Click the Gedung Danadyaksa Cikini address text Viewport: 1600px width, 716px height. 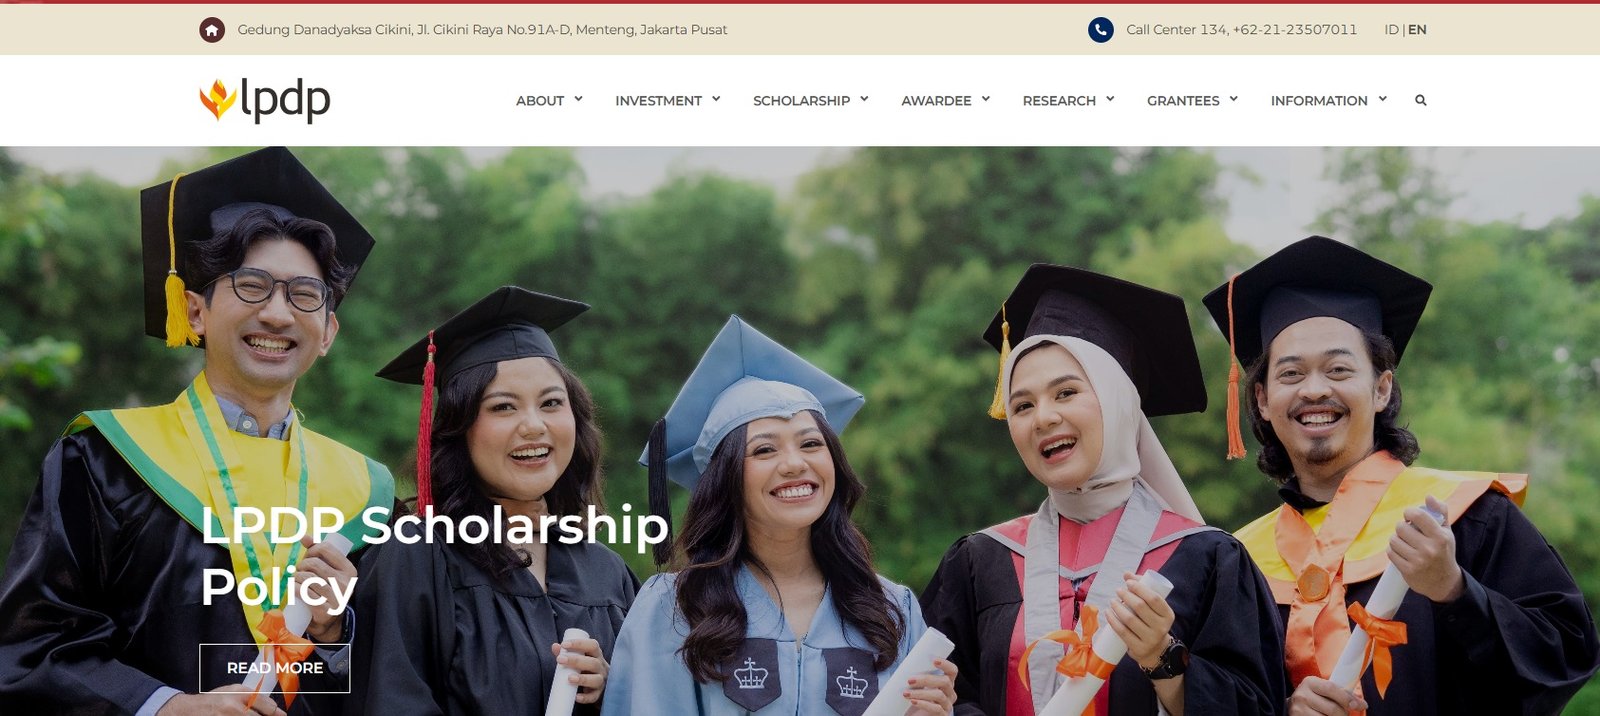pyautogui.click(x=482, y=30)
